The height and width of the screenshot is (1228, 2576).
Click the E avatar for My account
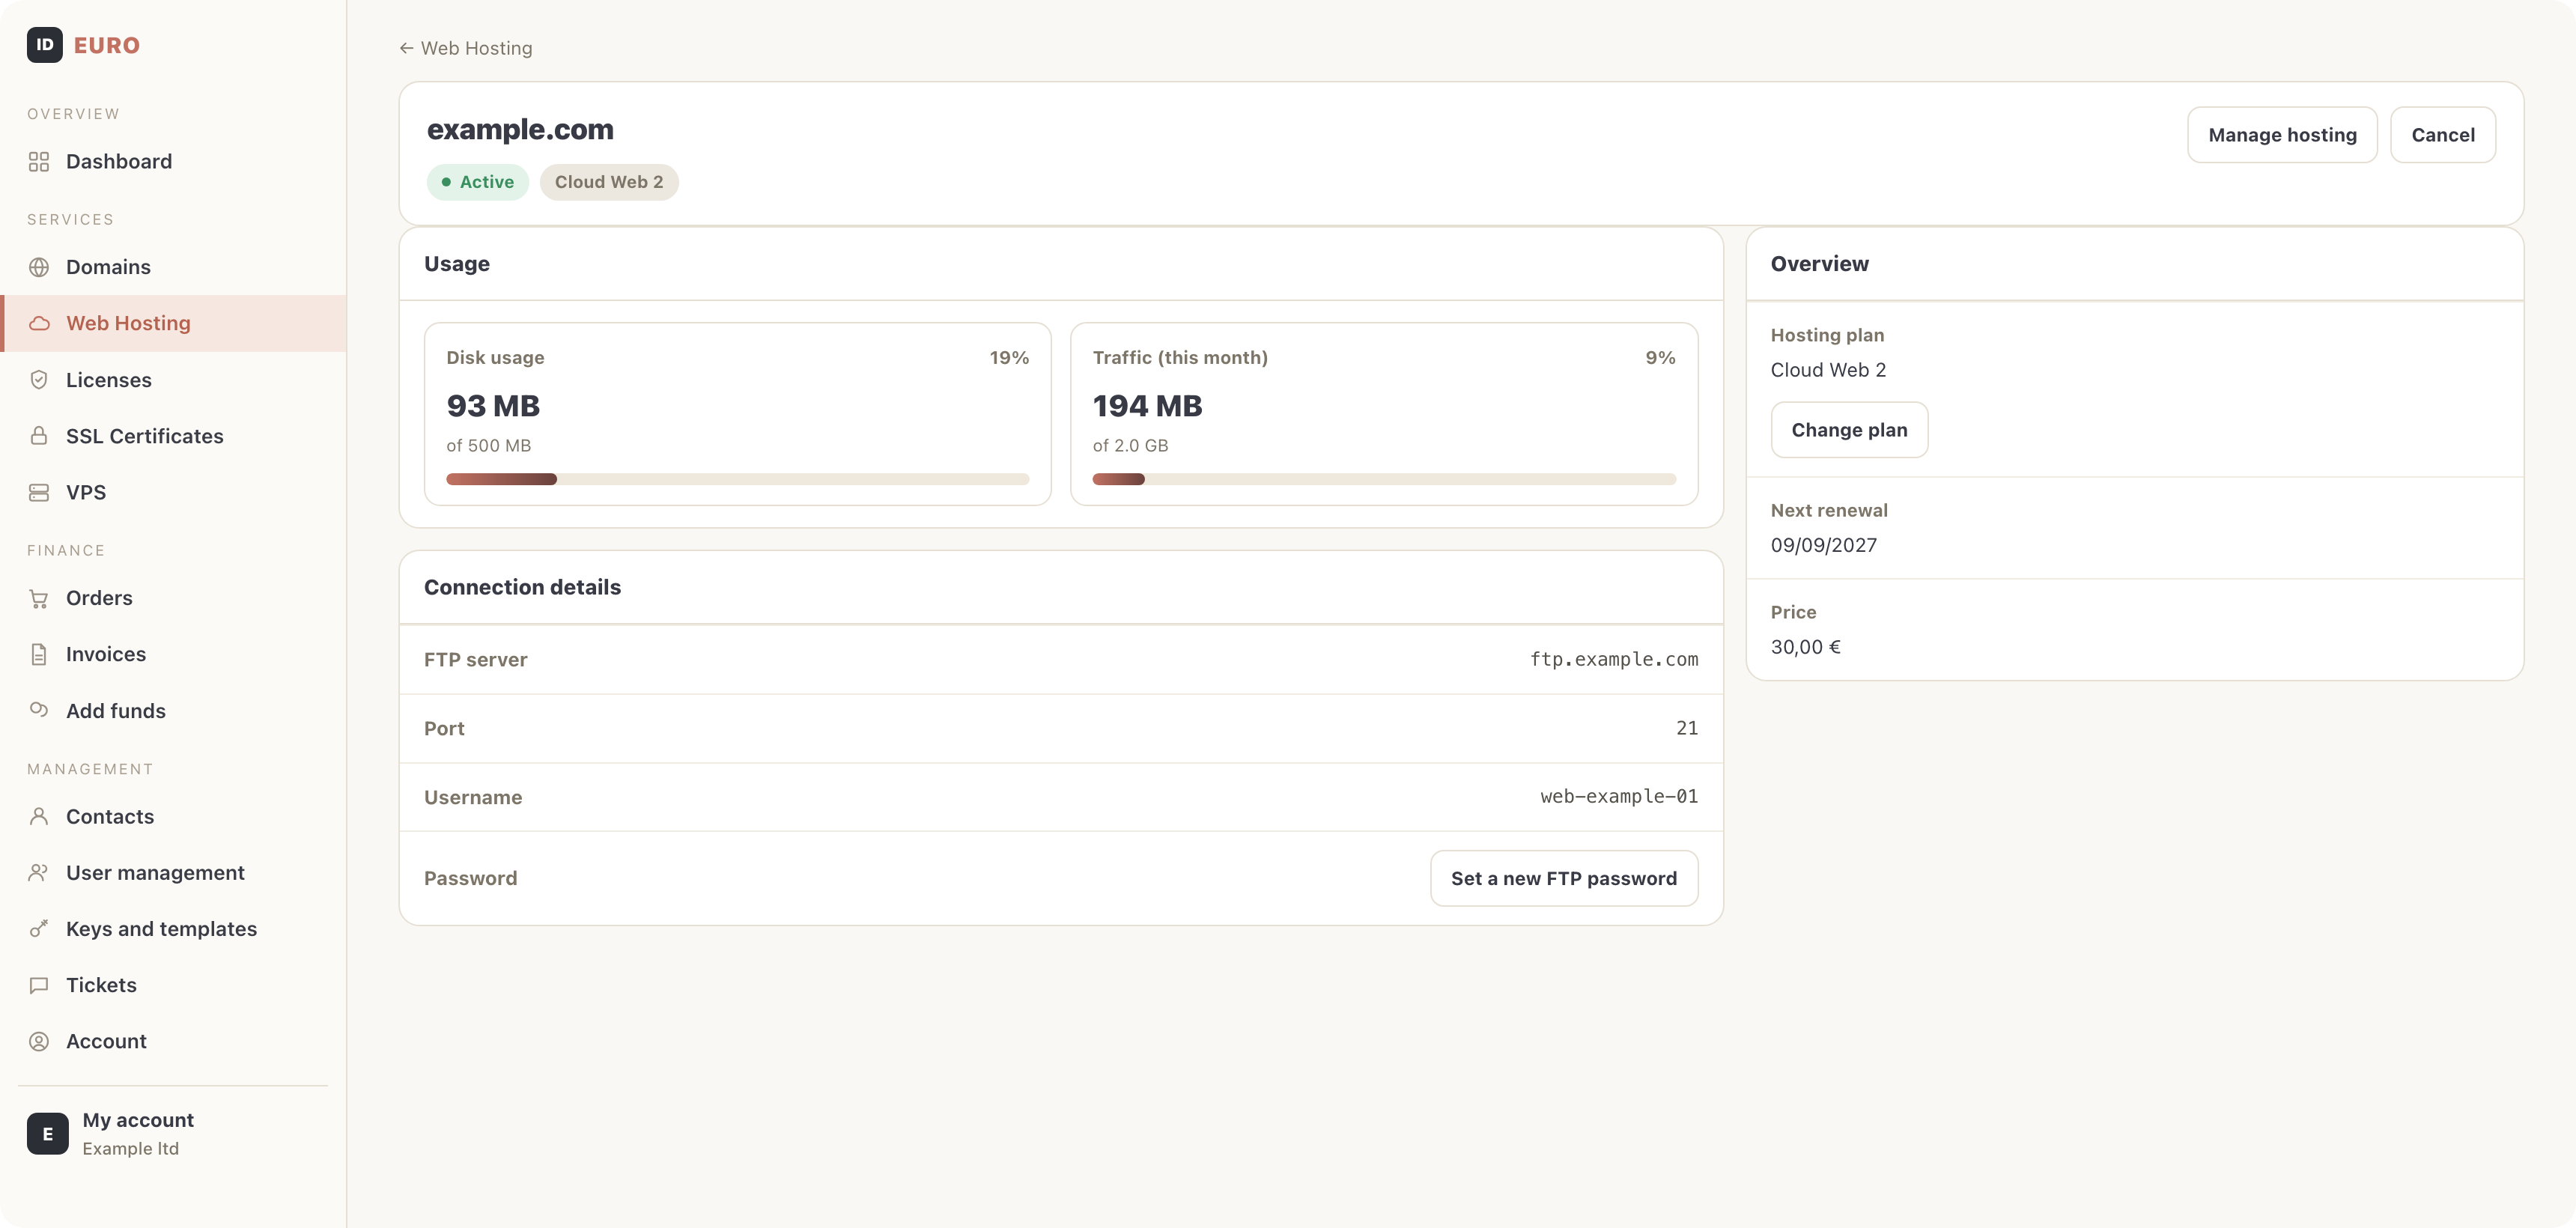pyautogui.click(x=48, y=1134)
